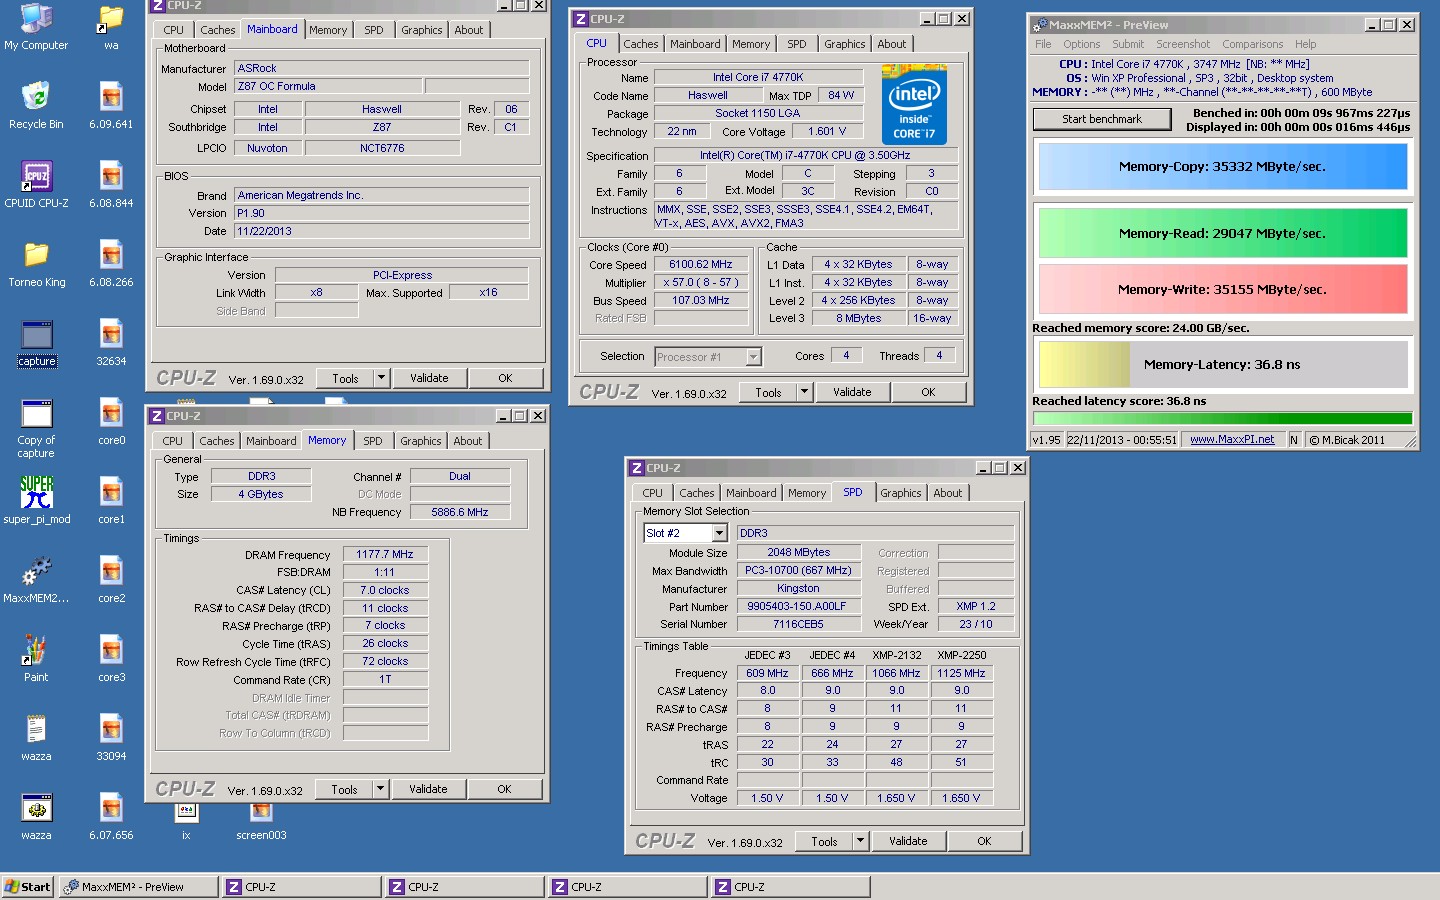The width and height of the screenshot is (1440, 900).
Task: Open the Screenshot menu in MaxxMEM²
Action: click(x=1183, y=44)
